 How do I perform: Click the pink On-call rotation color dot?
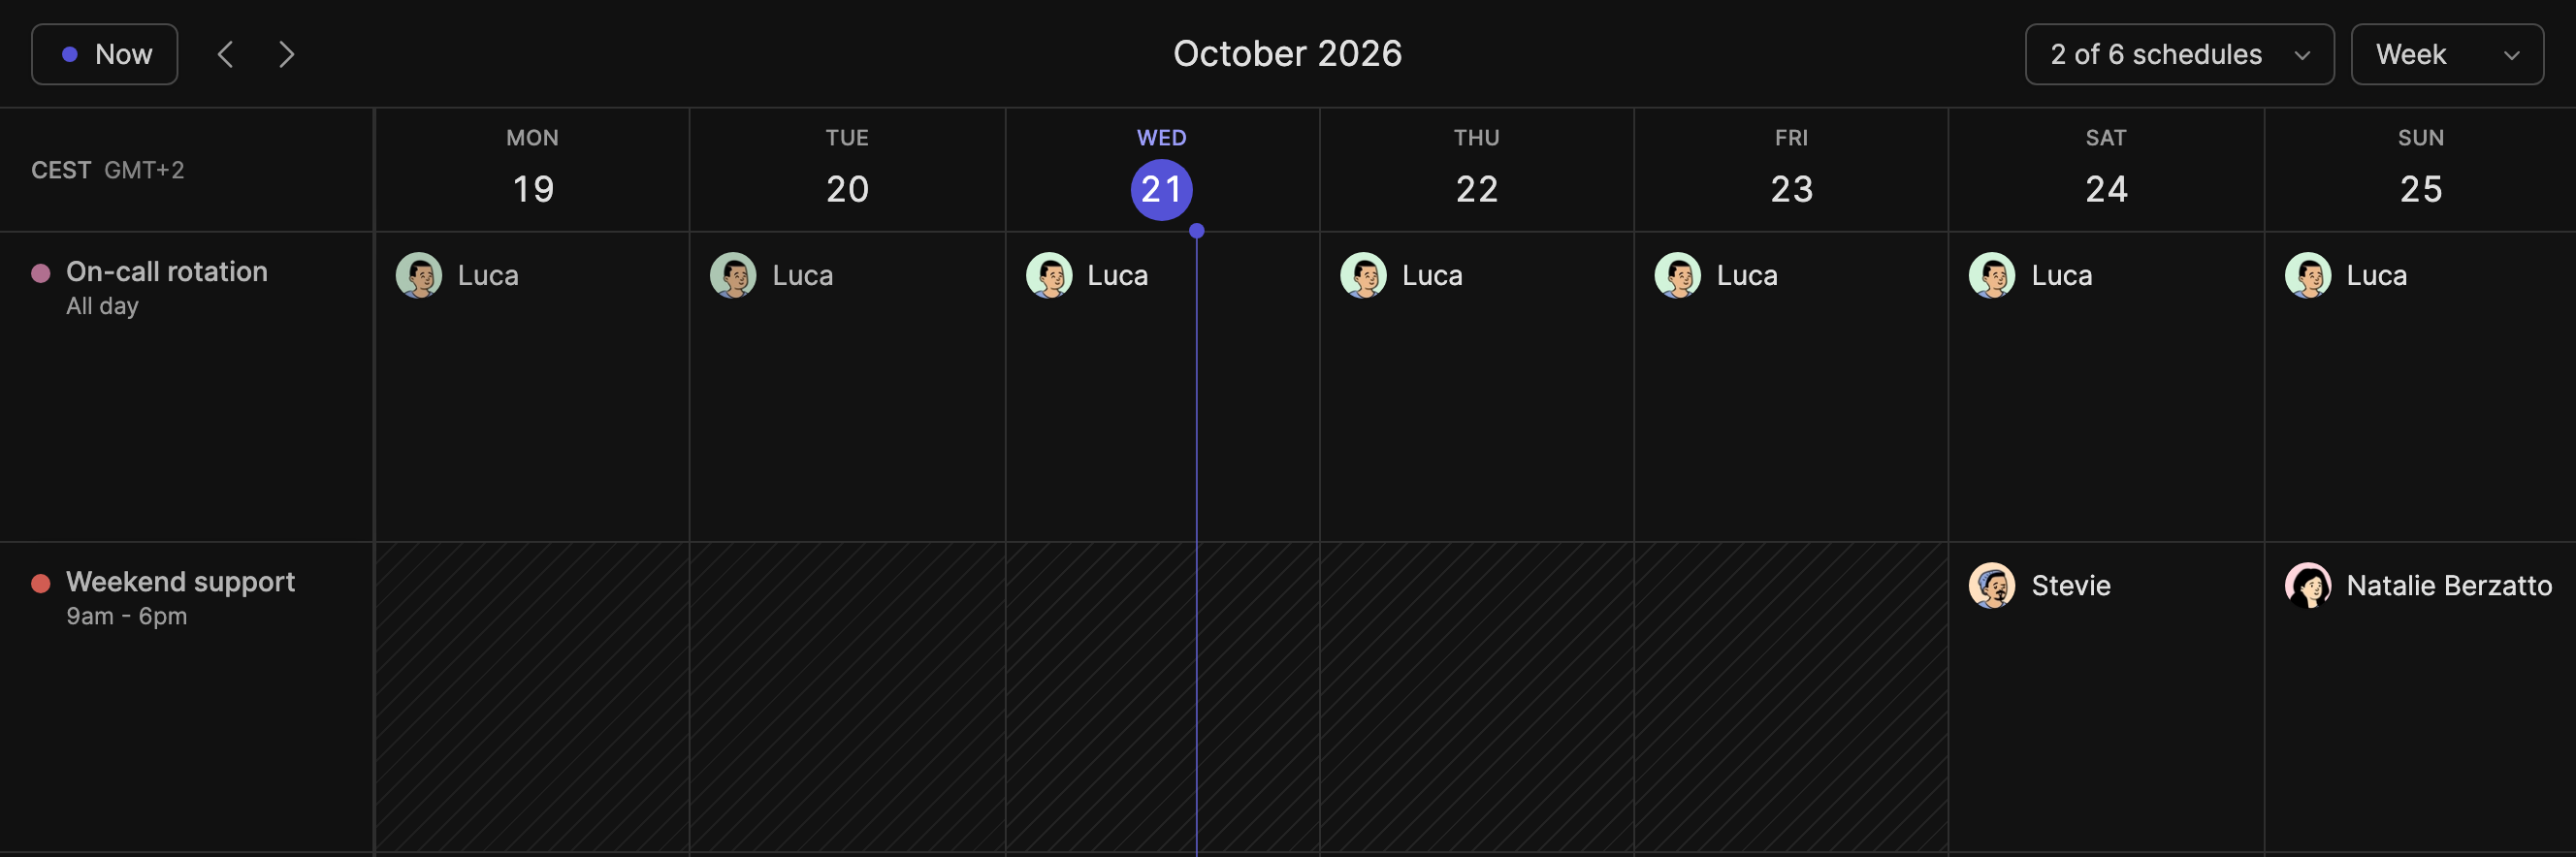(x=41, y=273)
